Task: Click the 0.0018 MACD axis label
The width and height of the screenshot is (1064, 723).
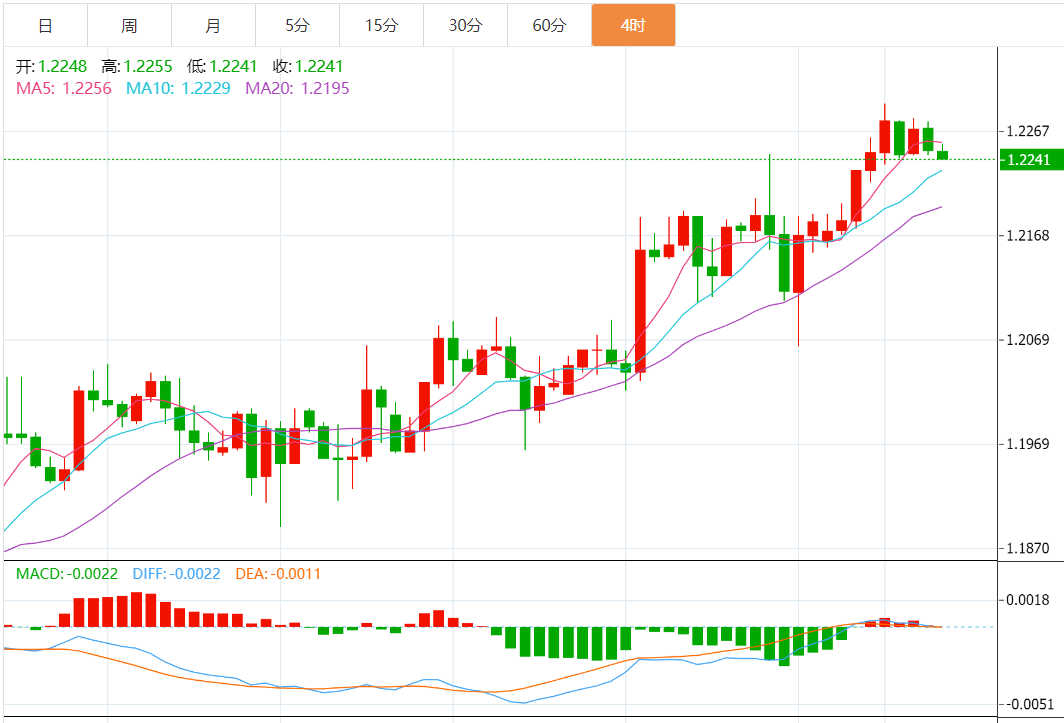Action: click(x=1028, y=599)
